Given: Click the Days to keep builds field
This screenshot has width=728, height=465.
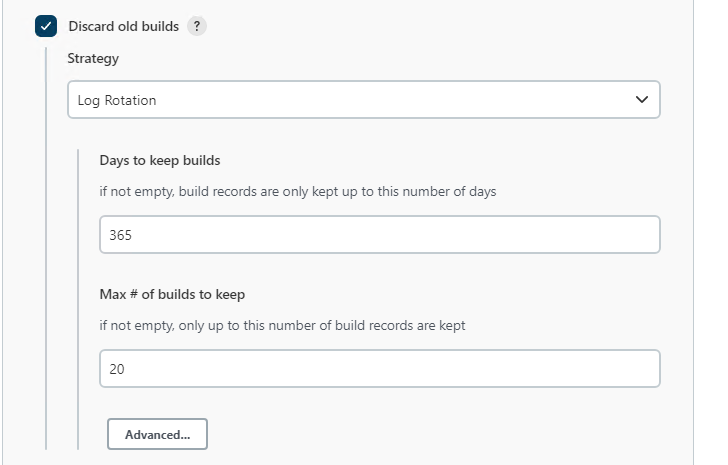Looking at the screenshot, I should (x=380, y=235).
